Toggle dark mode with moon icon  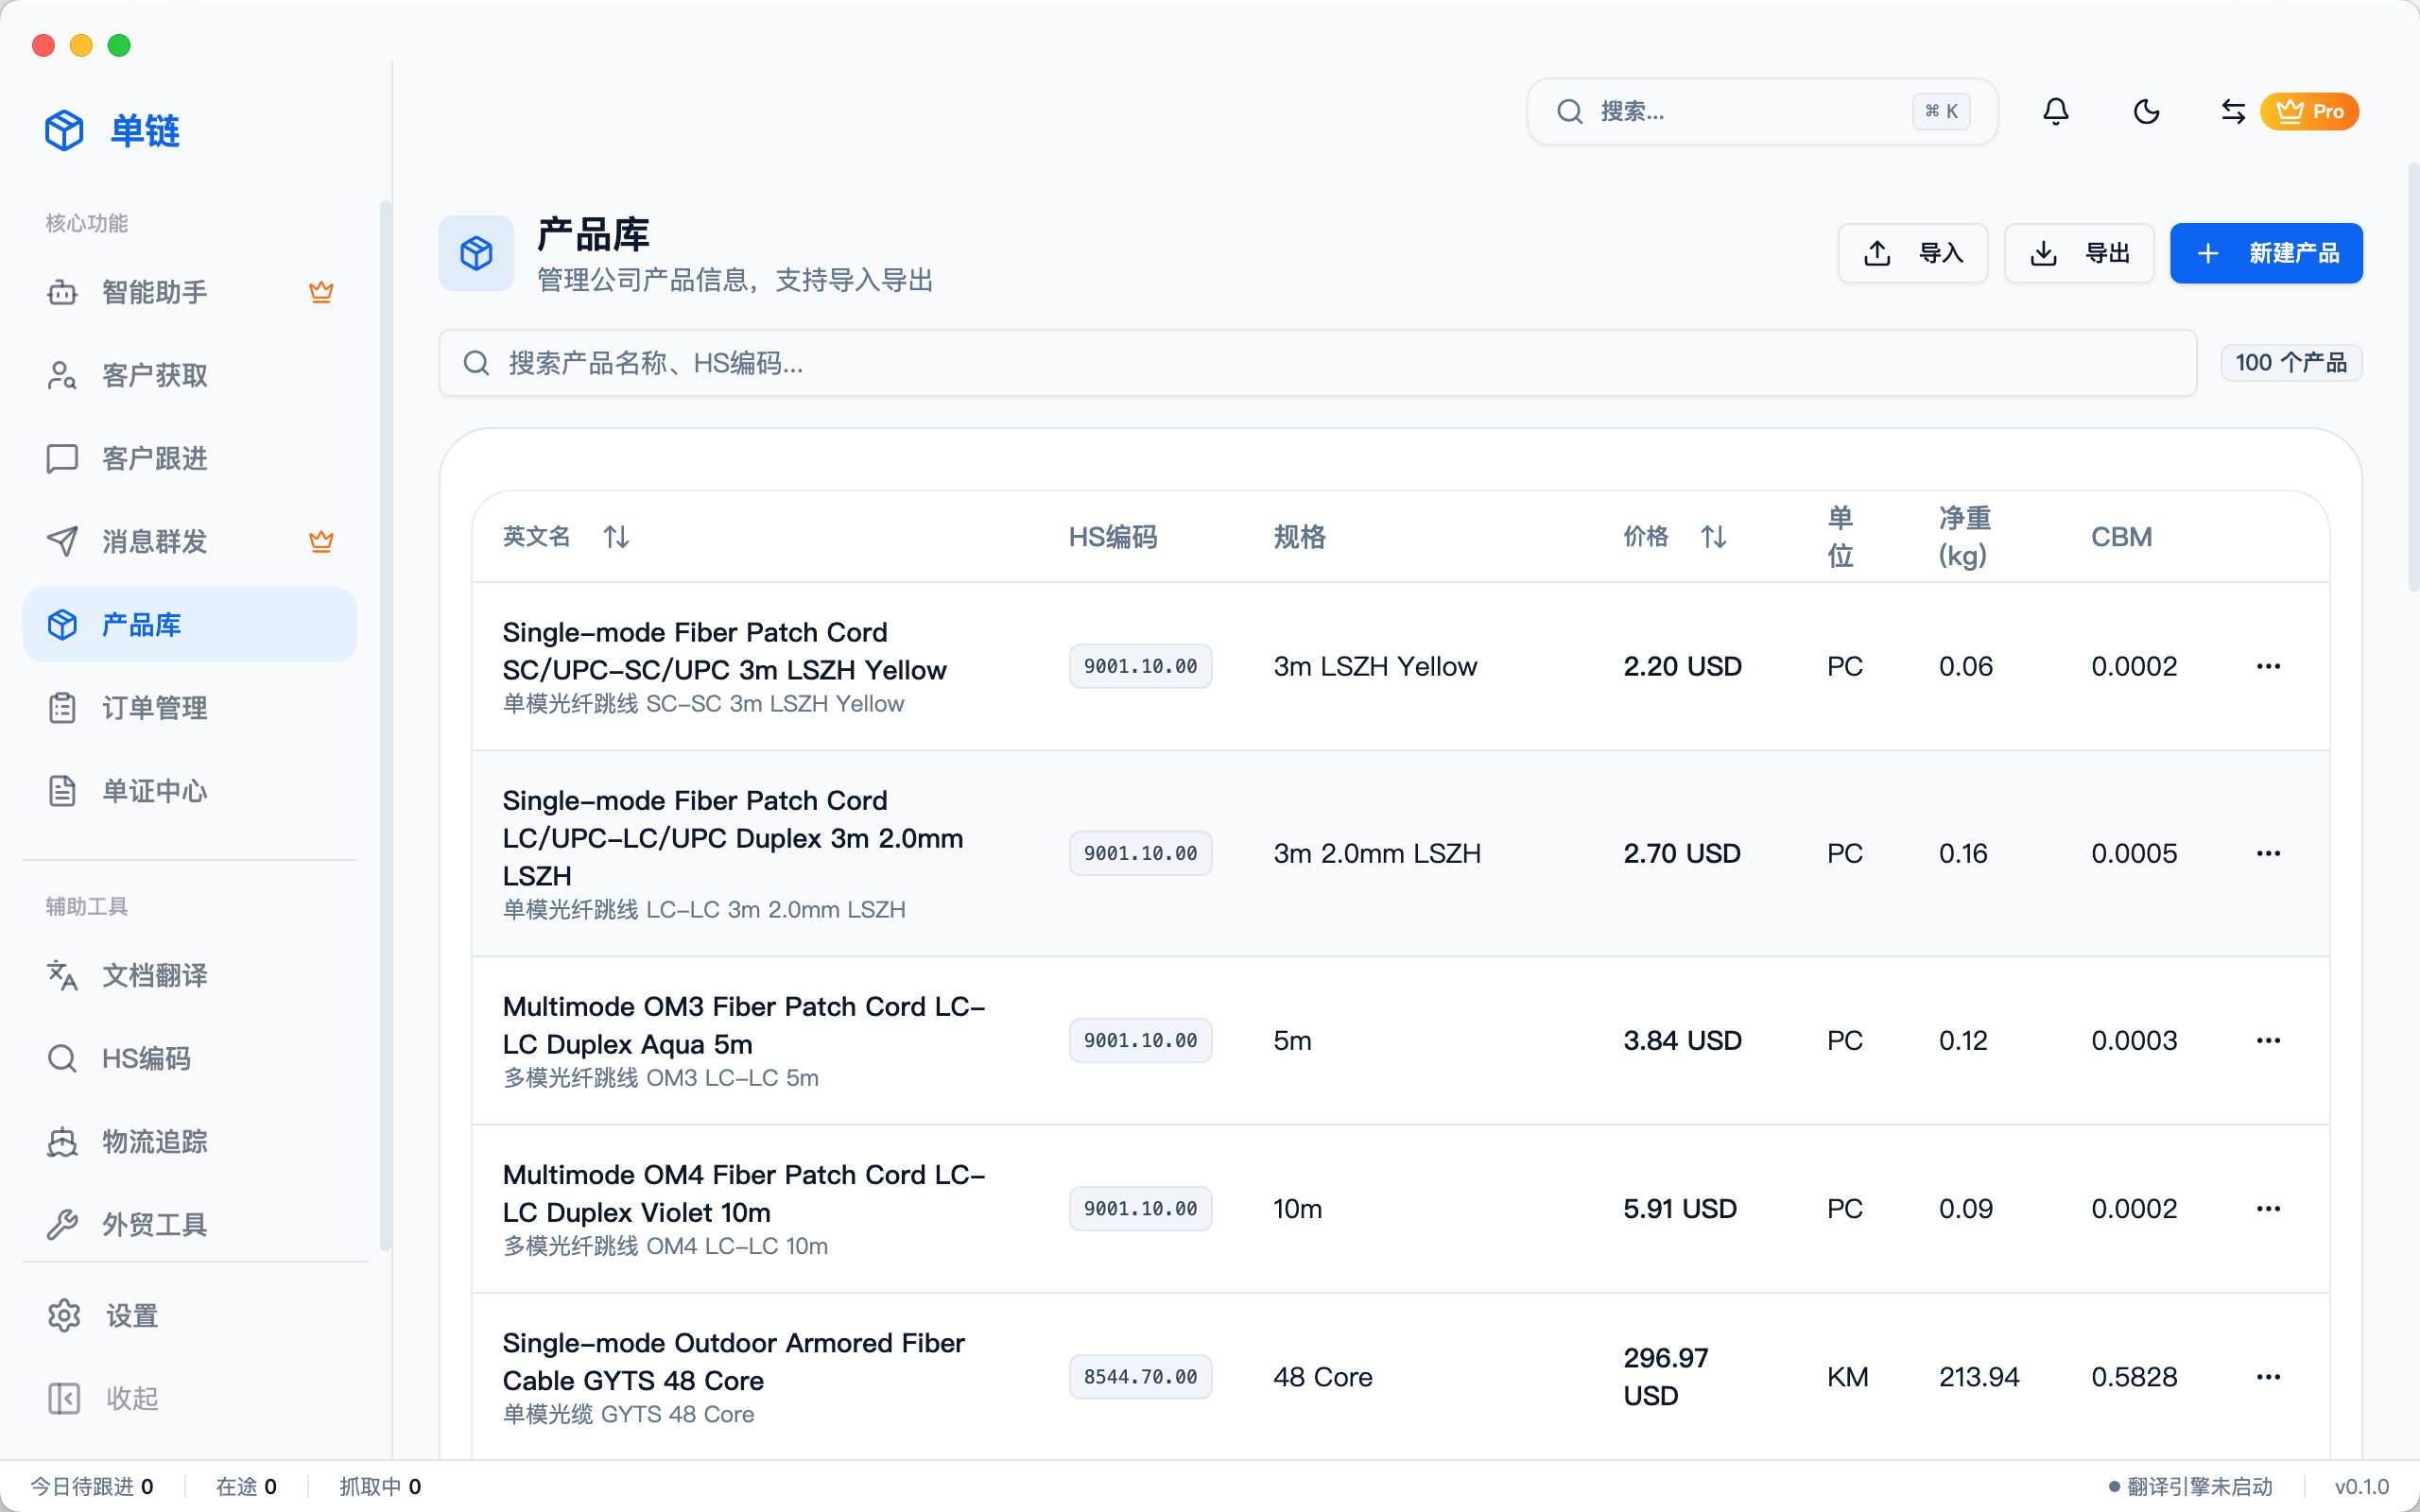pos(2146,111)
